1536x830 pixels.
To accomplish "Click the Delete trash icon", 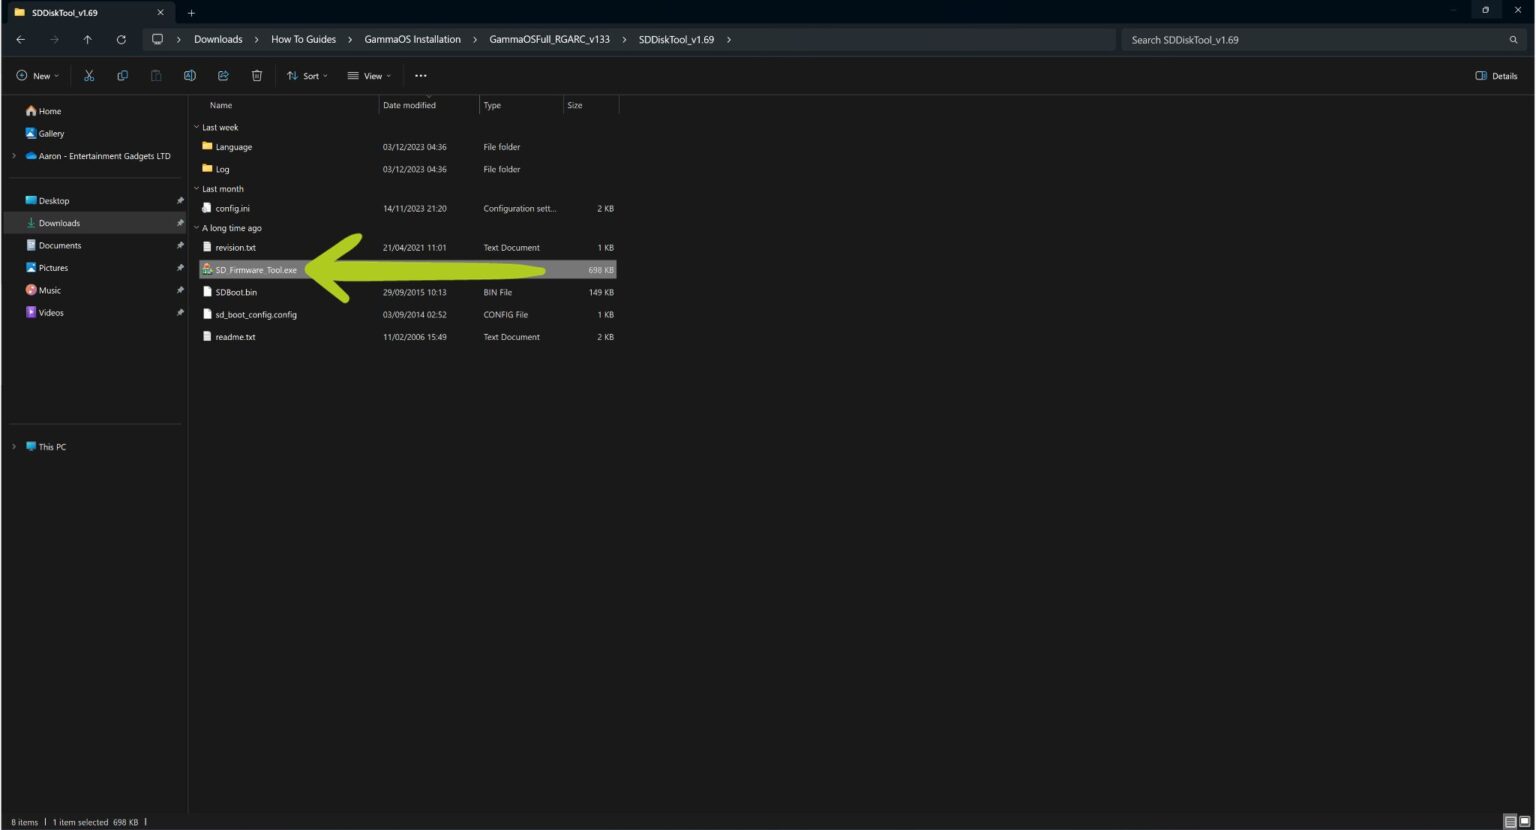I will pos(256,76).
